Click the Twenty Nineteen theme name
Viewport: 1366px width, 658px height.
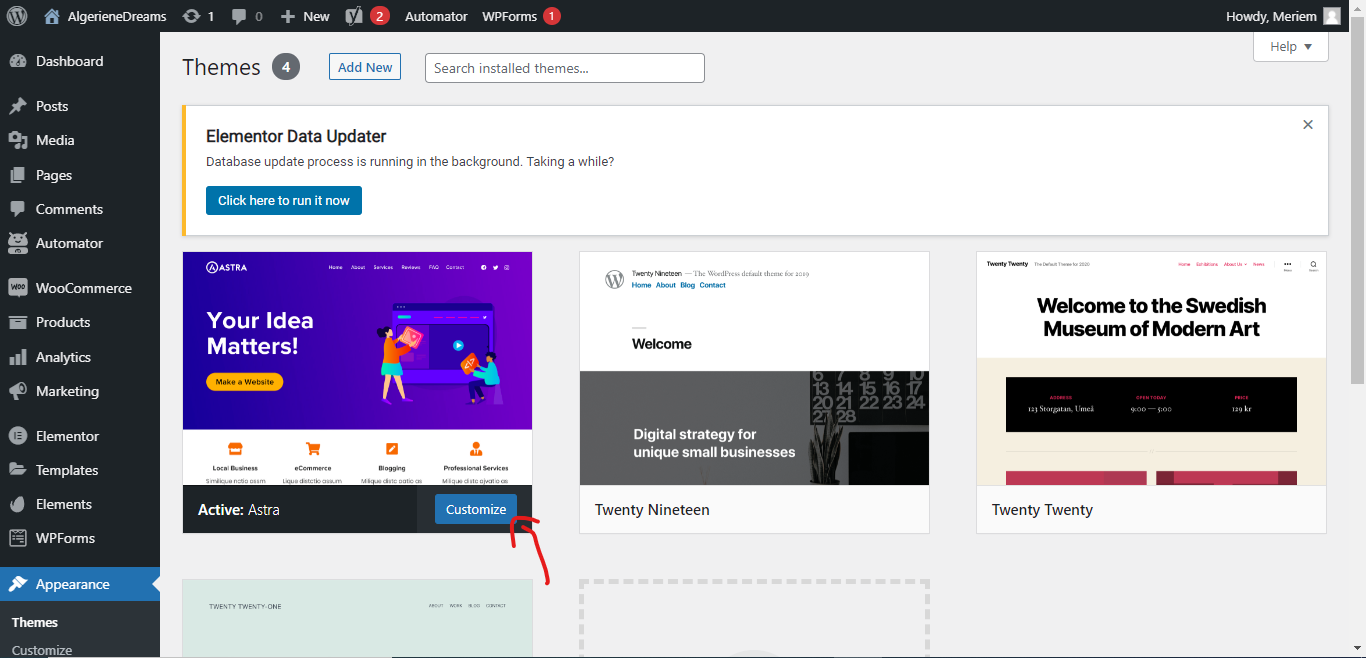(x=652, y=509)
